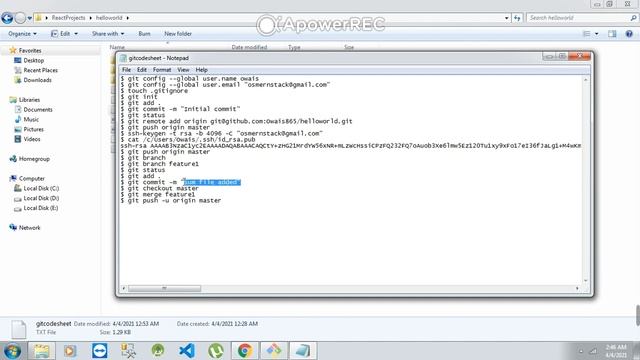Screen dimensions: 640x360
Task: Open the Organize dropdown menu
Action: [x=22, y=33]
